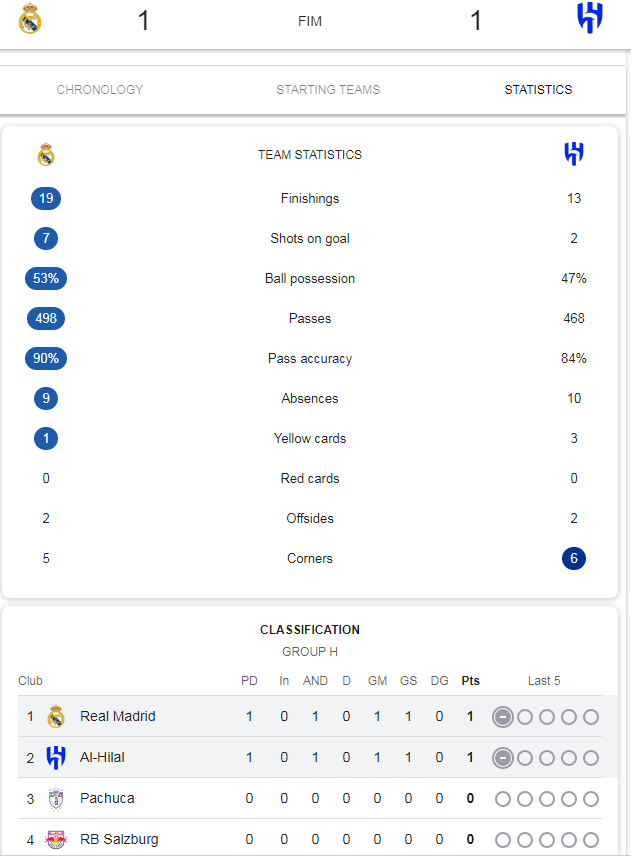Click the Group H heading
The image size is (631, 861).
310,652
